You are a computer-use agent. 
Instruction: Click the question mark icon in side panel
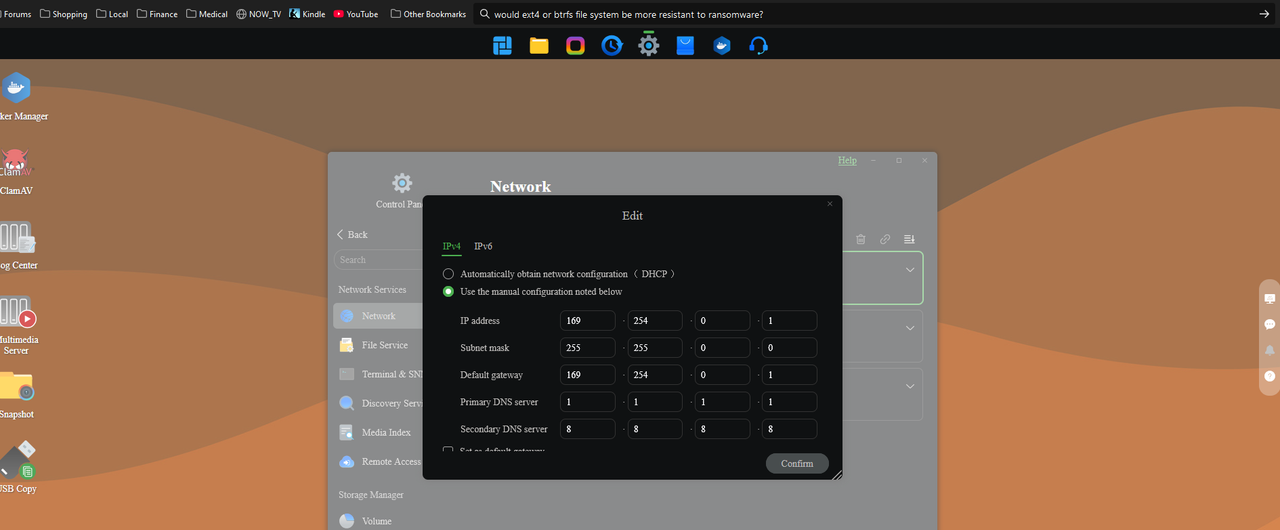coord(1270,376)
